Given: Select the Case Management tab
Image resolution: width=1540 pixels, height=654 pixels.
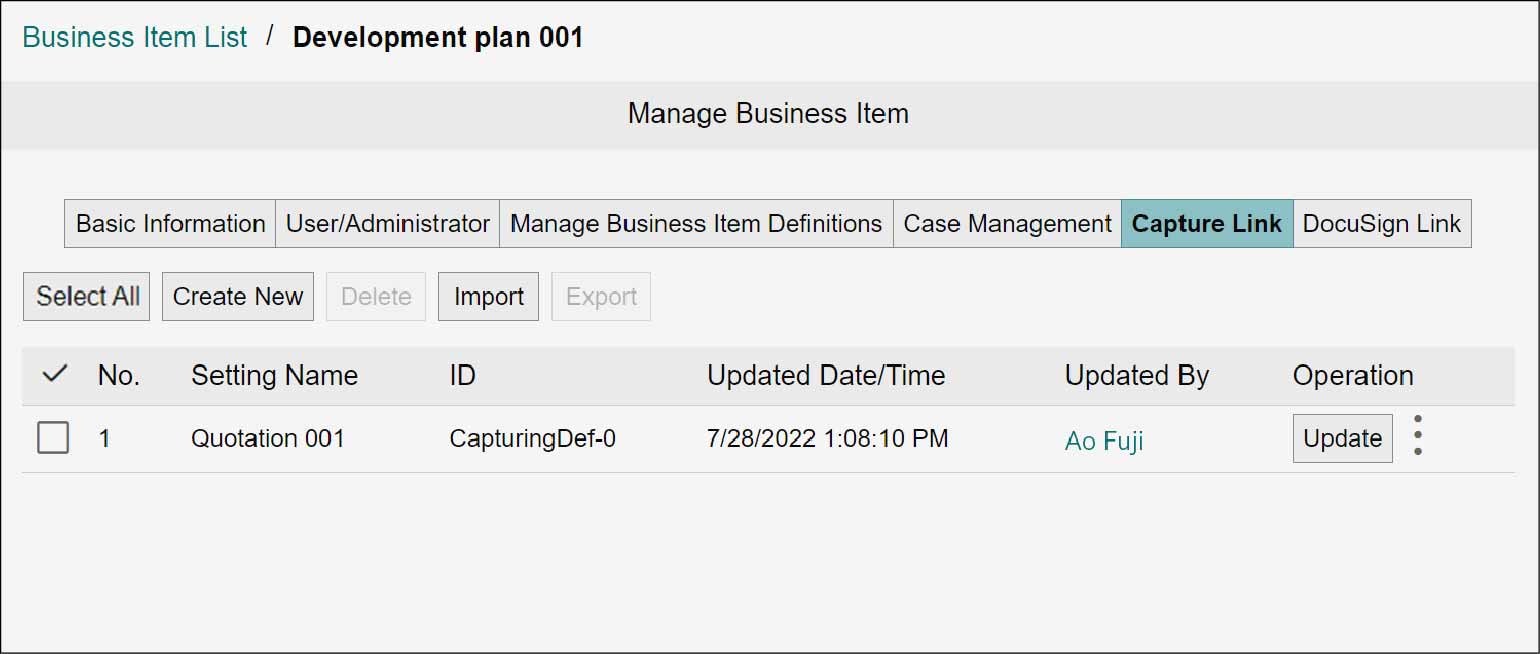Looking at the screenshot, I should [x=1007, y=223].
